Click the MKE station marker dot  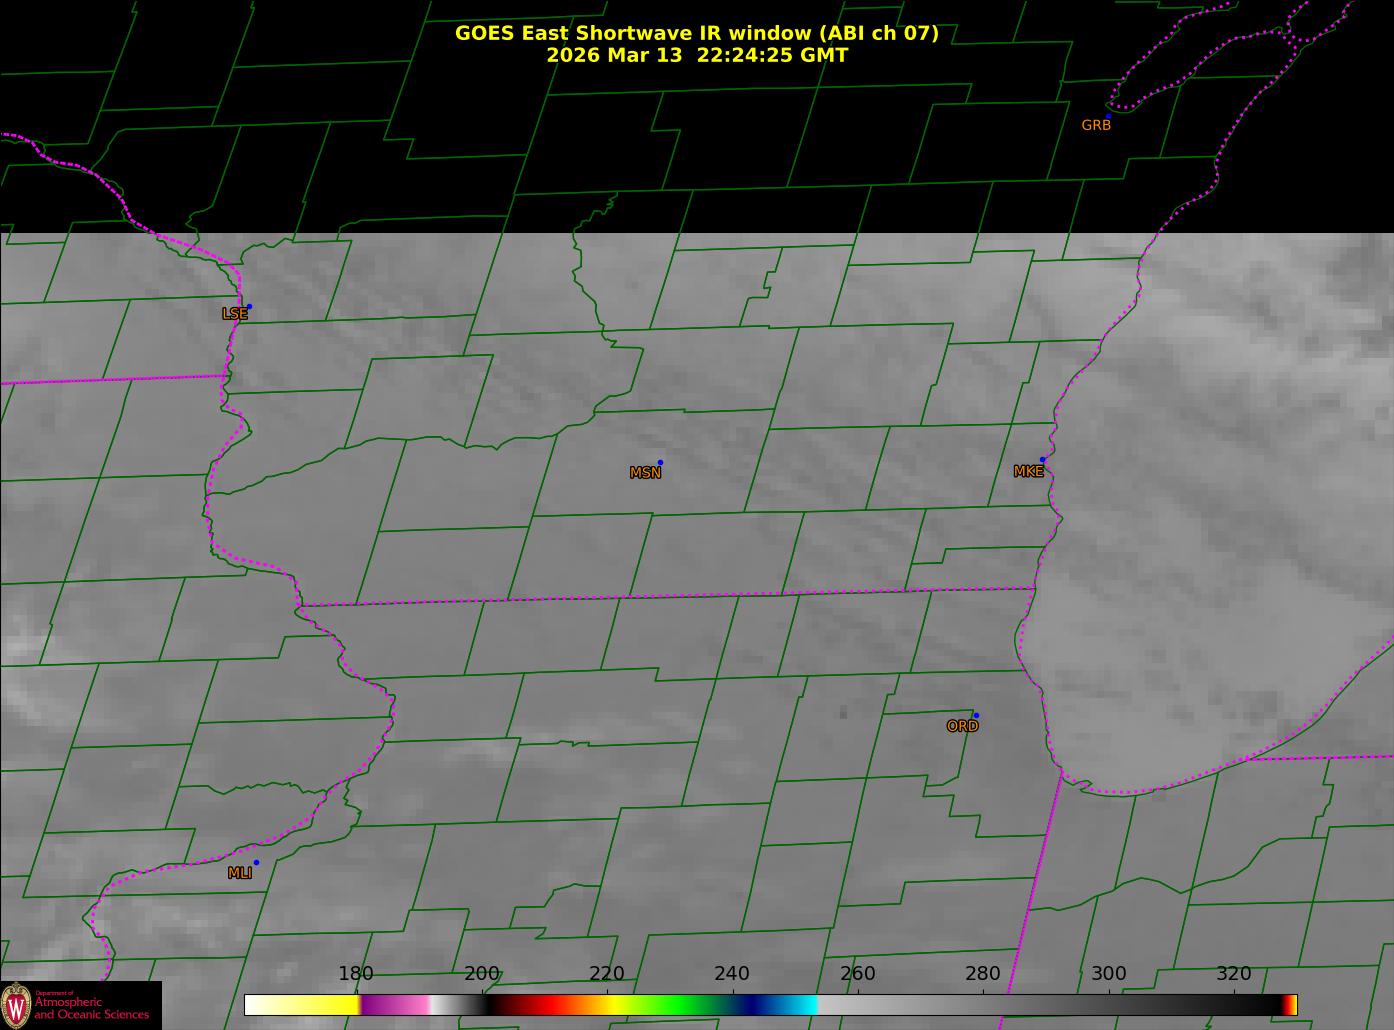coord(1042,460)
